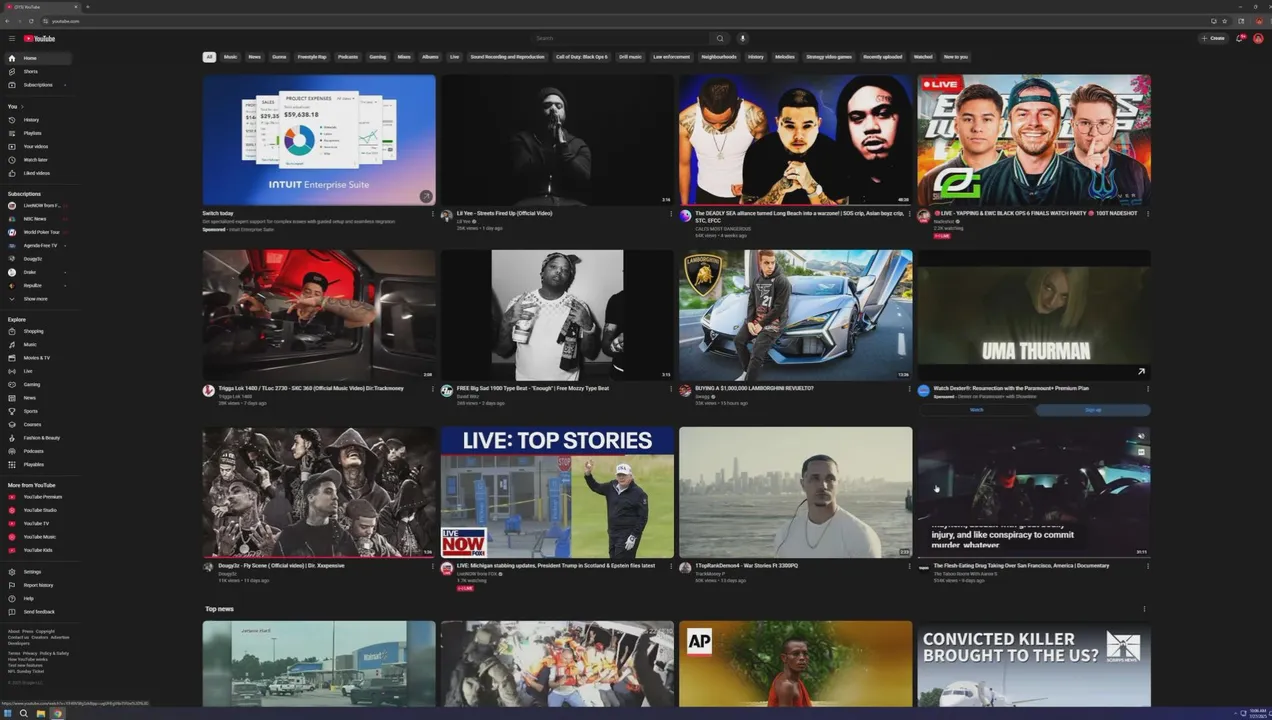Open Report history in sidebar
The width and height of the screenshot is (1272, 720).
pos(38,585)
